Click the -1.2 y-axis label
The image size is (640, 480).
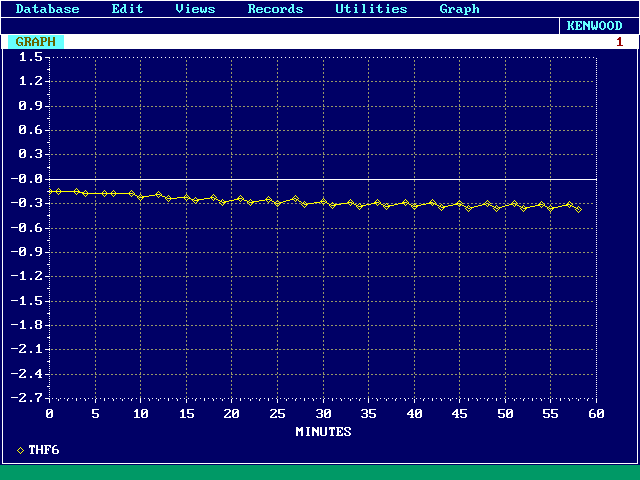tap(27, 276)
